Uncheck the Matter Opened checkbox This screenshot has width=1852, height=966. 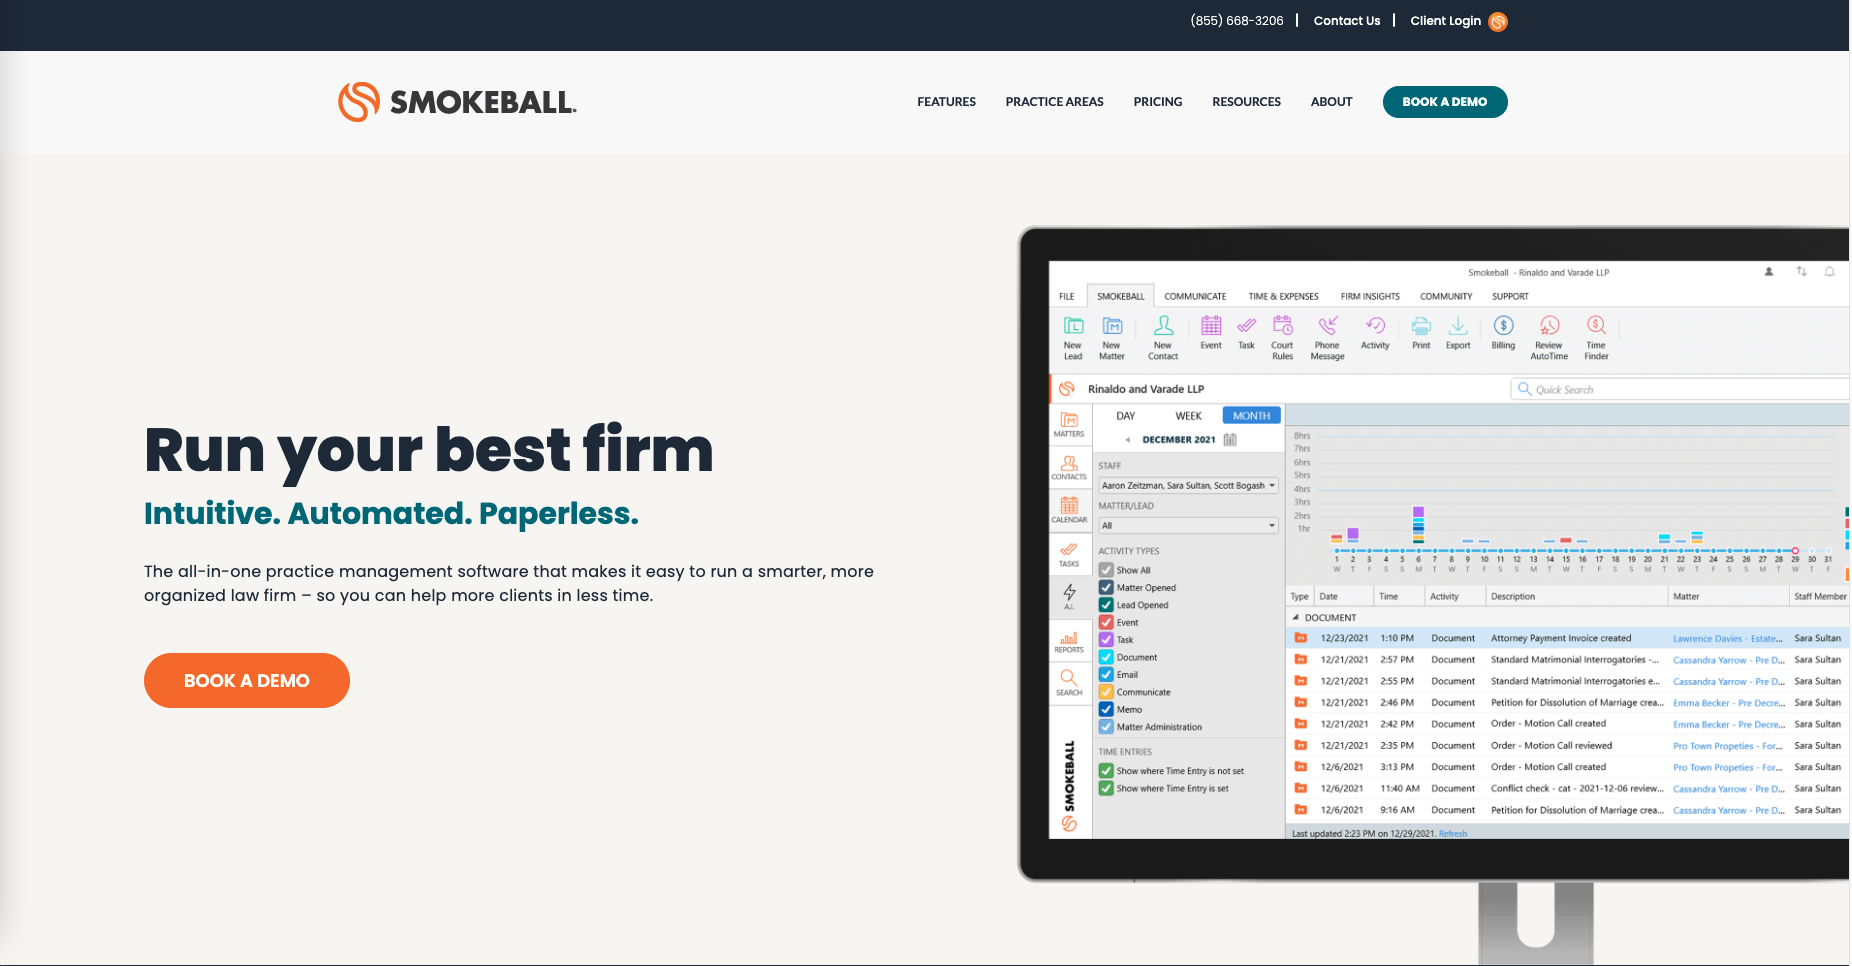tap(1106, 588)
